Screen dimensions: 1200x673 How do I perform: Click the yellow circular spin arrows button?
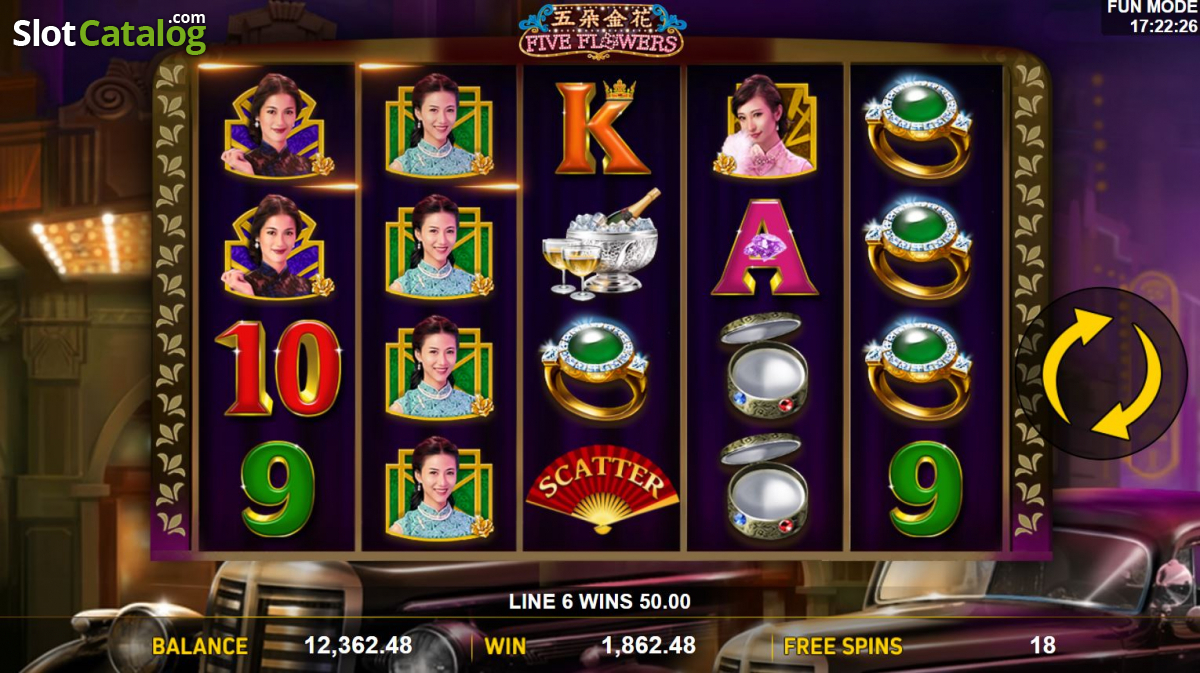click(x=1101, y=374)
